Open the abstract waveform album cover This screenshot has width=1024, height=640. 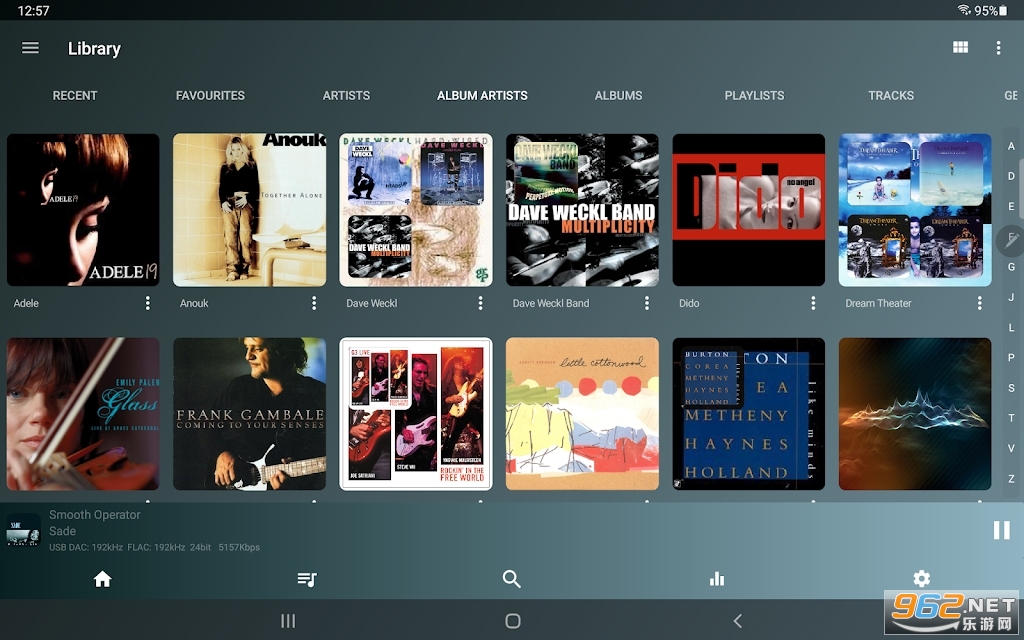point(915,413)
